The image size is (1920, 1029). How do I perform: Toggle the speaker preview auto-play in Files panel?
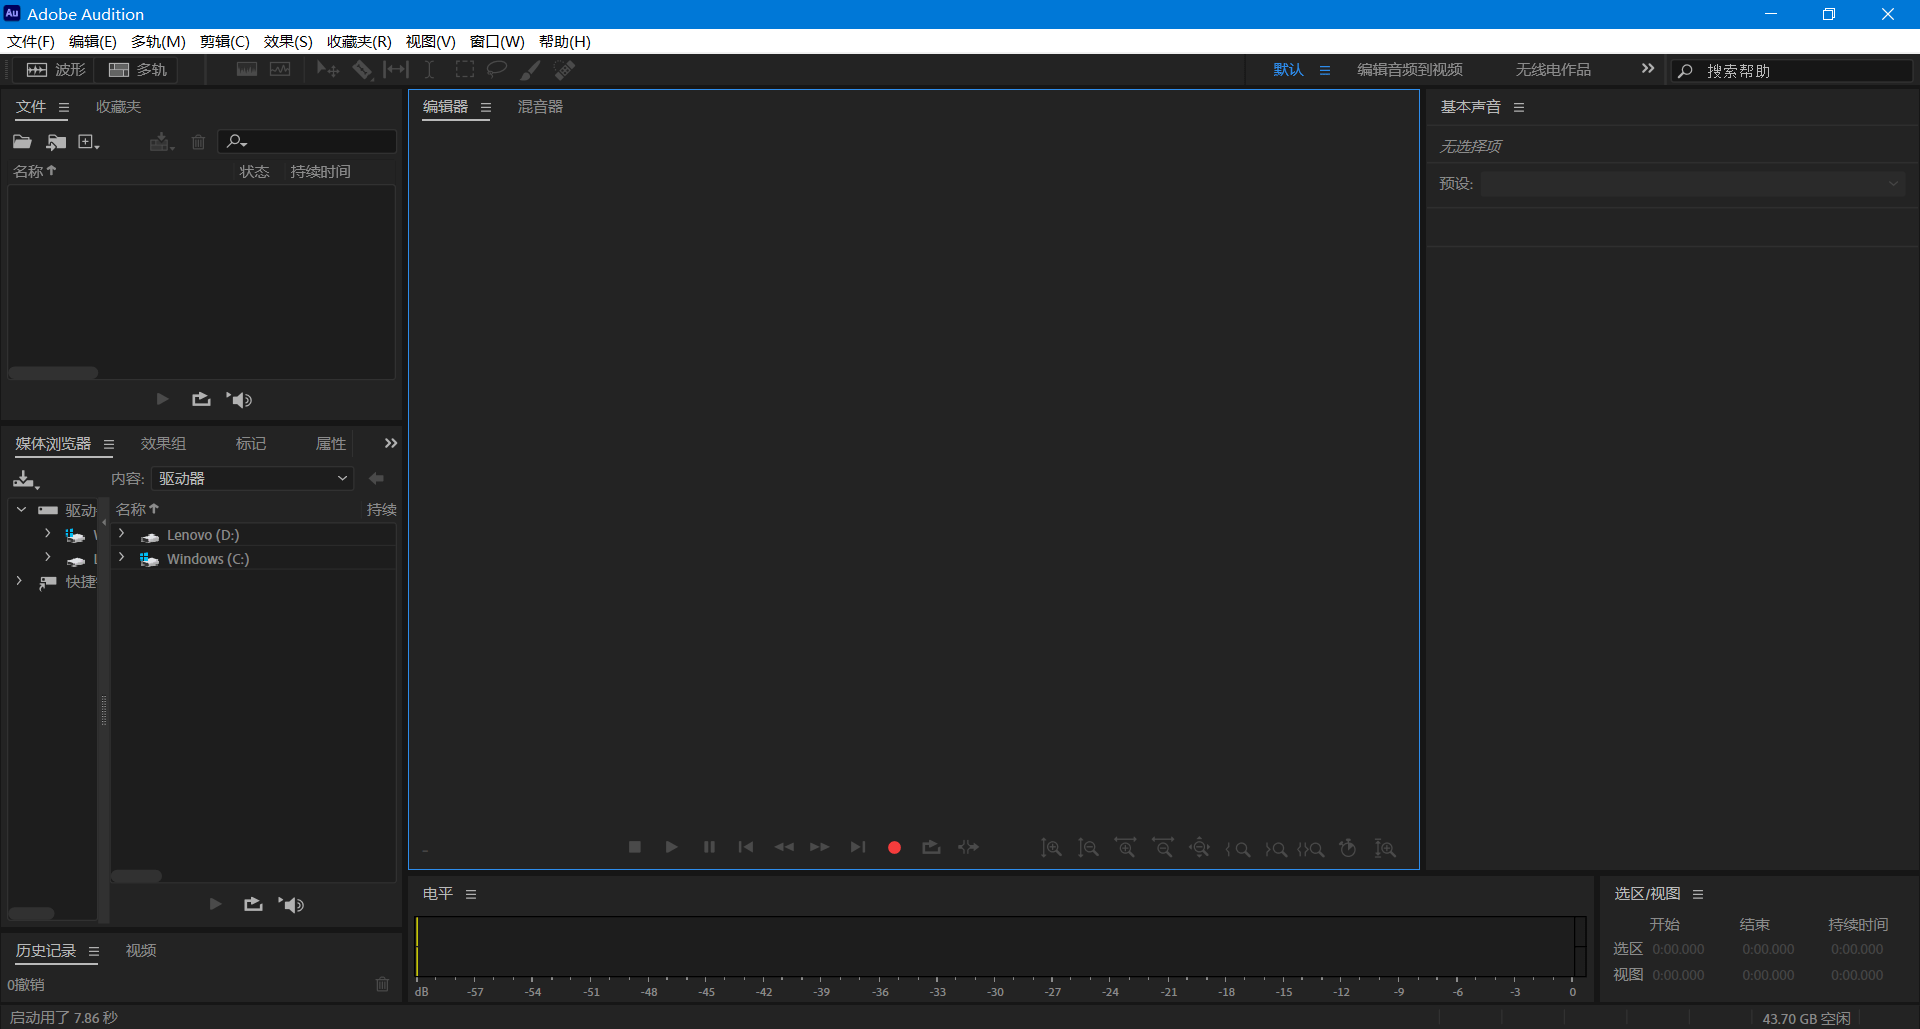tap(239, 399)
